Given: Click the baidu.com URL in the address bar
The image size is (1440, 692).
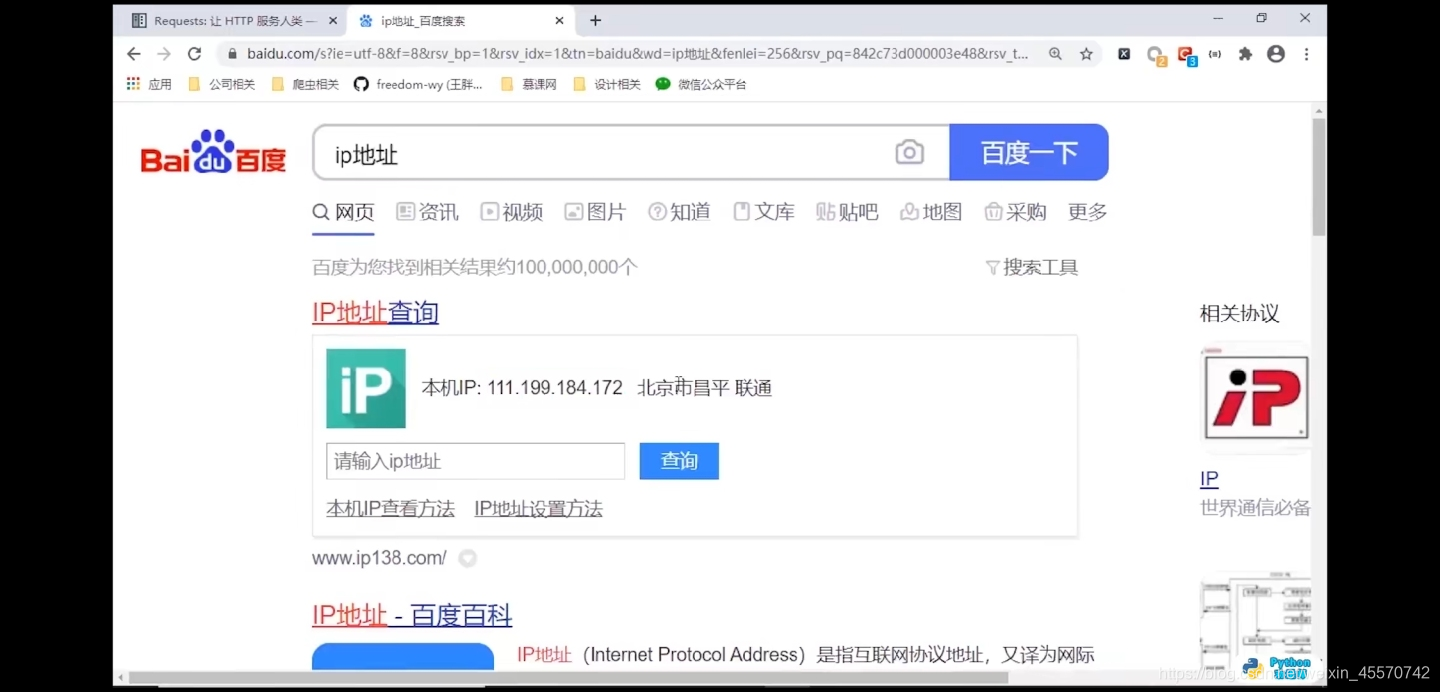Looking at the screenshot, I should (638, 54).
